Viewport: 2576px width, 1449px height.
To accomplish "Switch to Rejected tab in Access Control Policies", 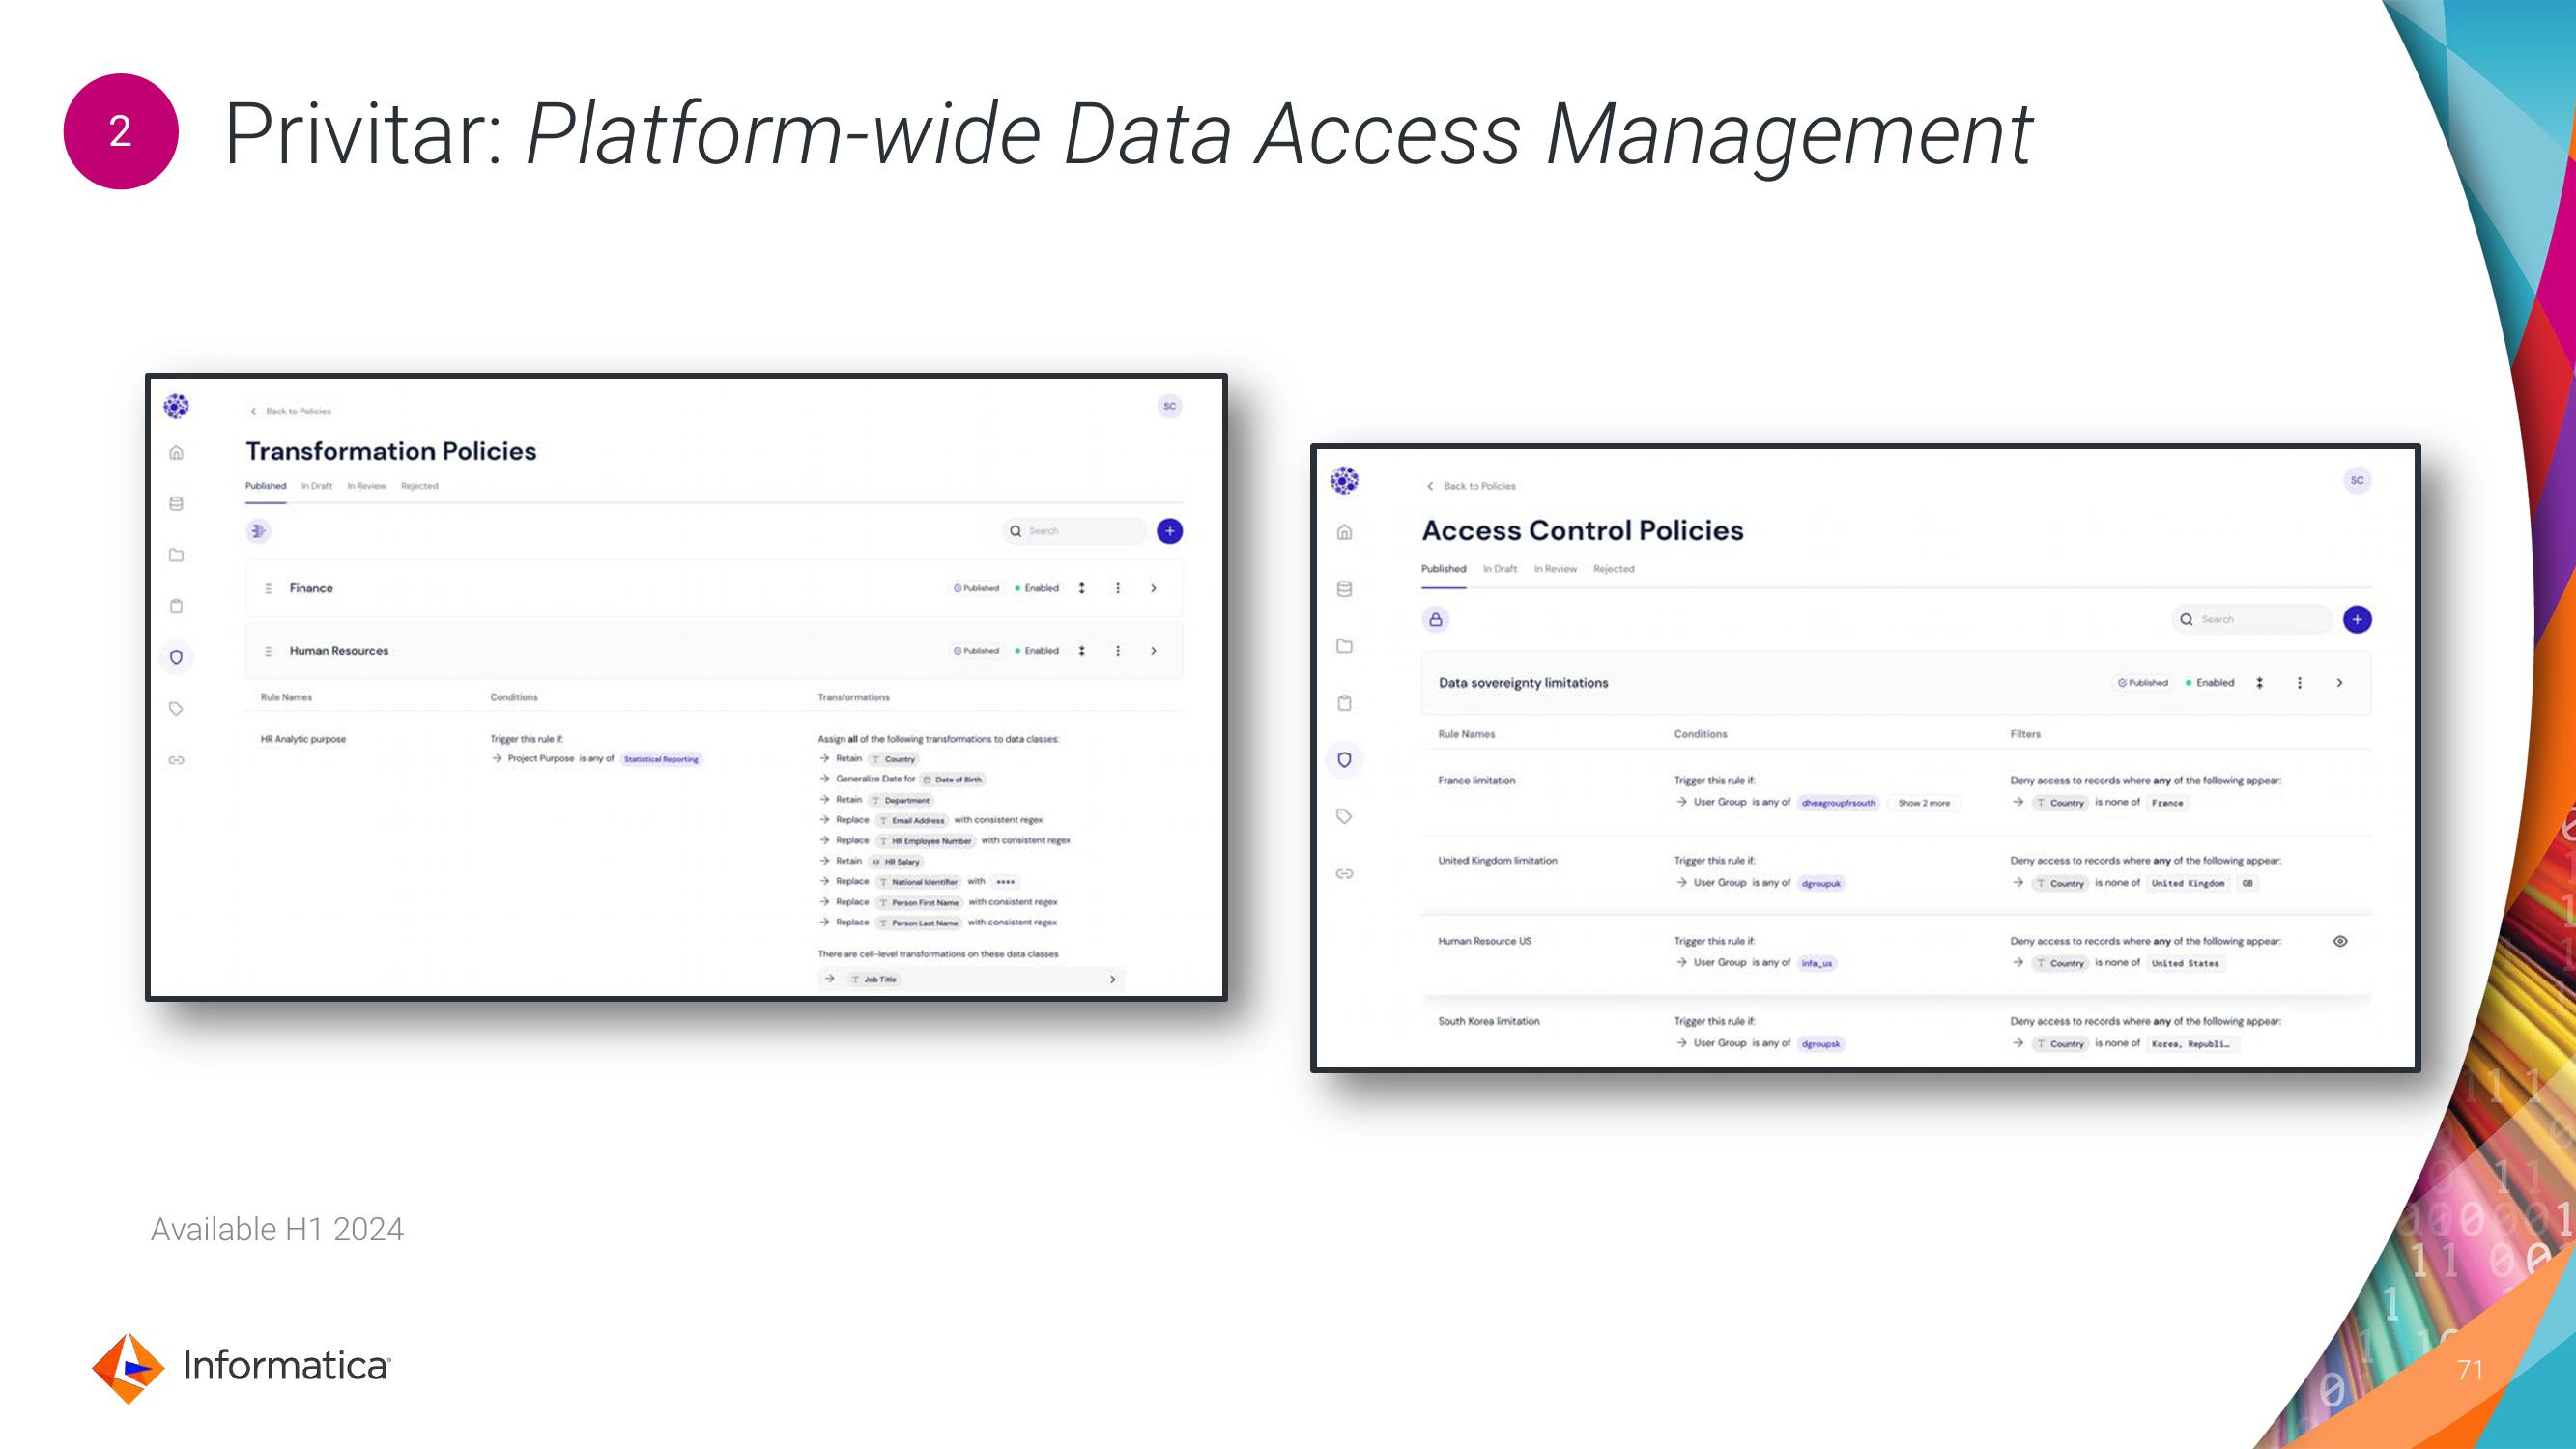I will 1614,569.
